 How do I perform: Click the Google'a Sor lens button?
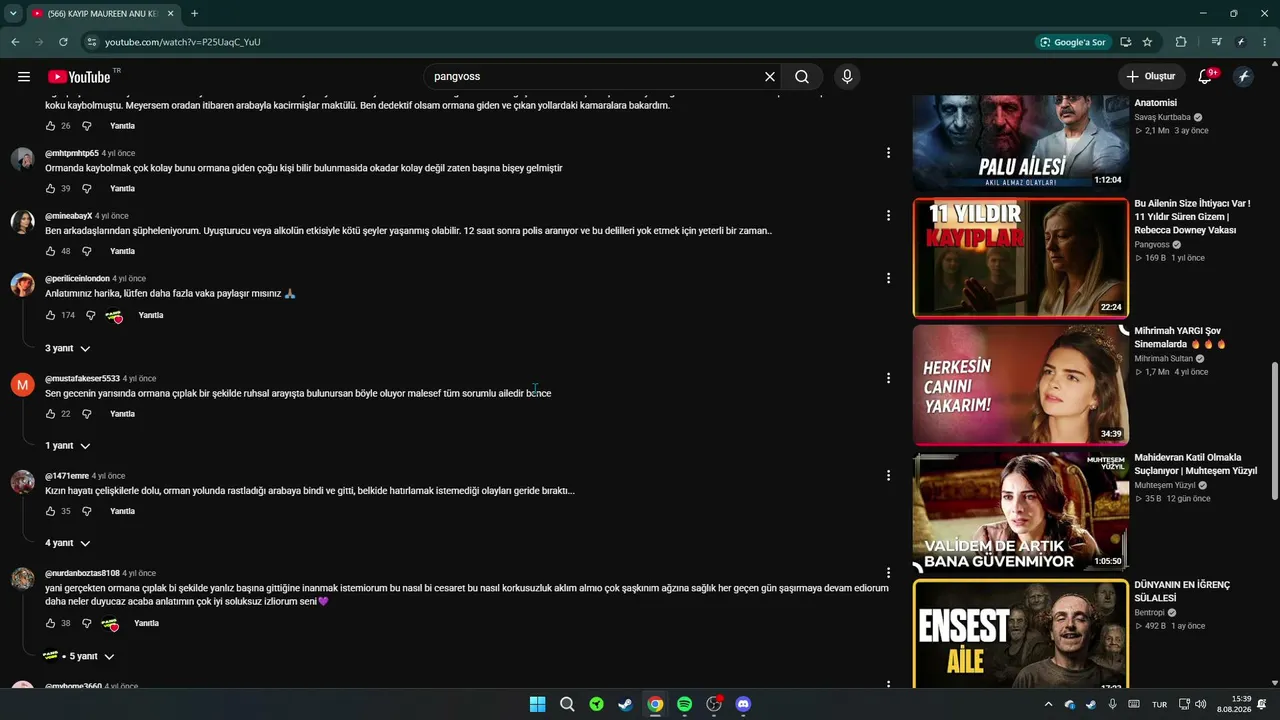tap(1073, 42)
